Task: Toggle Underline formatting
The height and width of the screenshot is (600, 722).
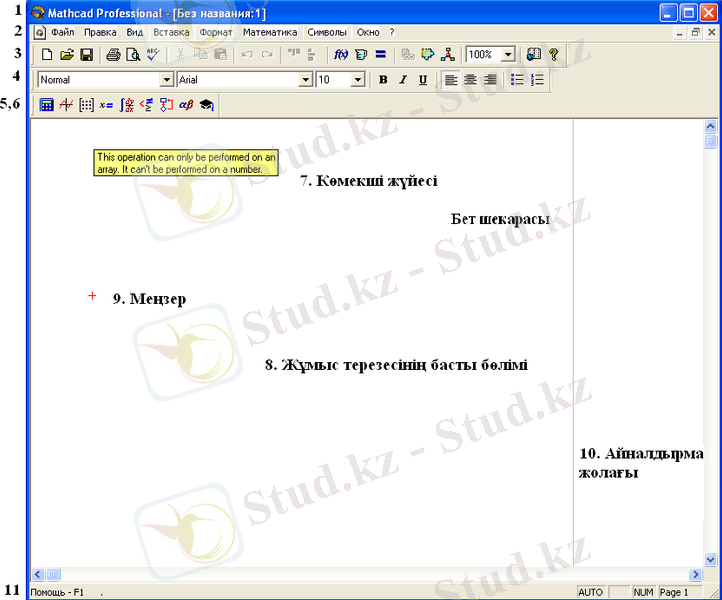Action: click(423, 80)
